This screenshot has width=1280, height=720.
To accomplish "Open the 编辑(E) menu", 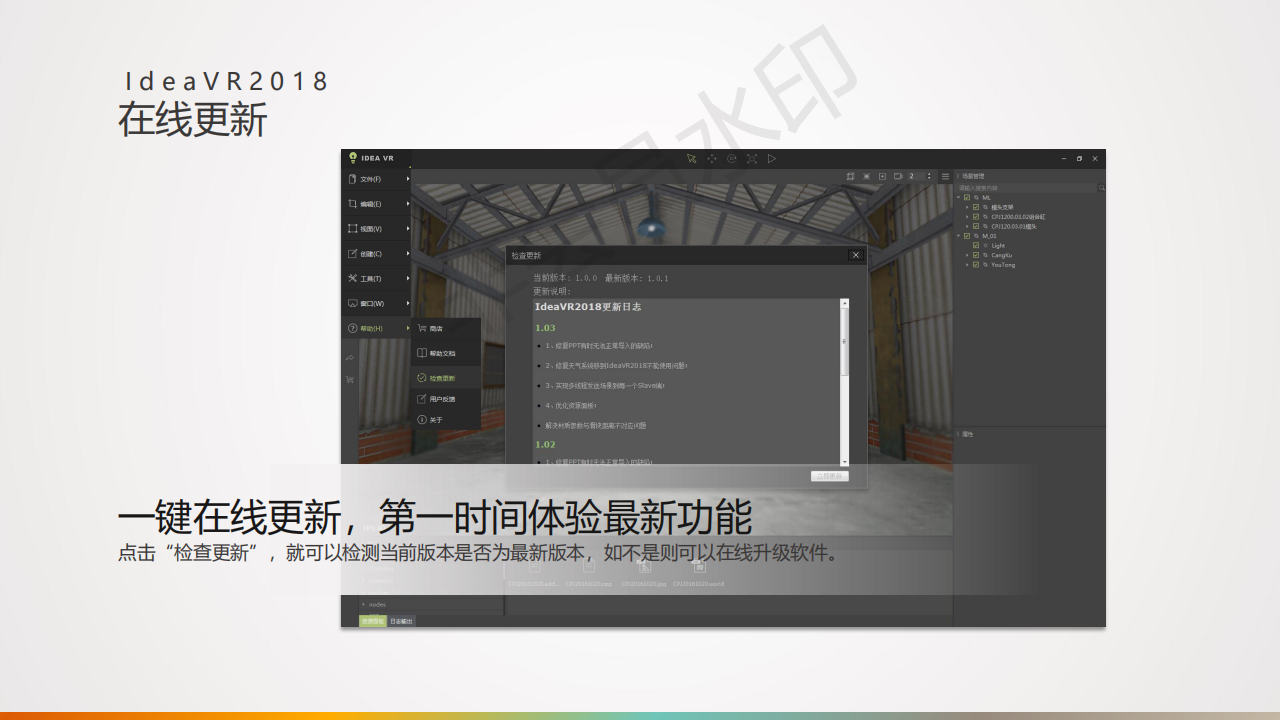I will tap(377, 204).
